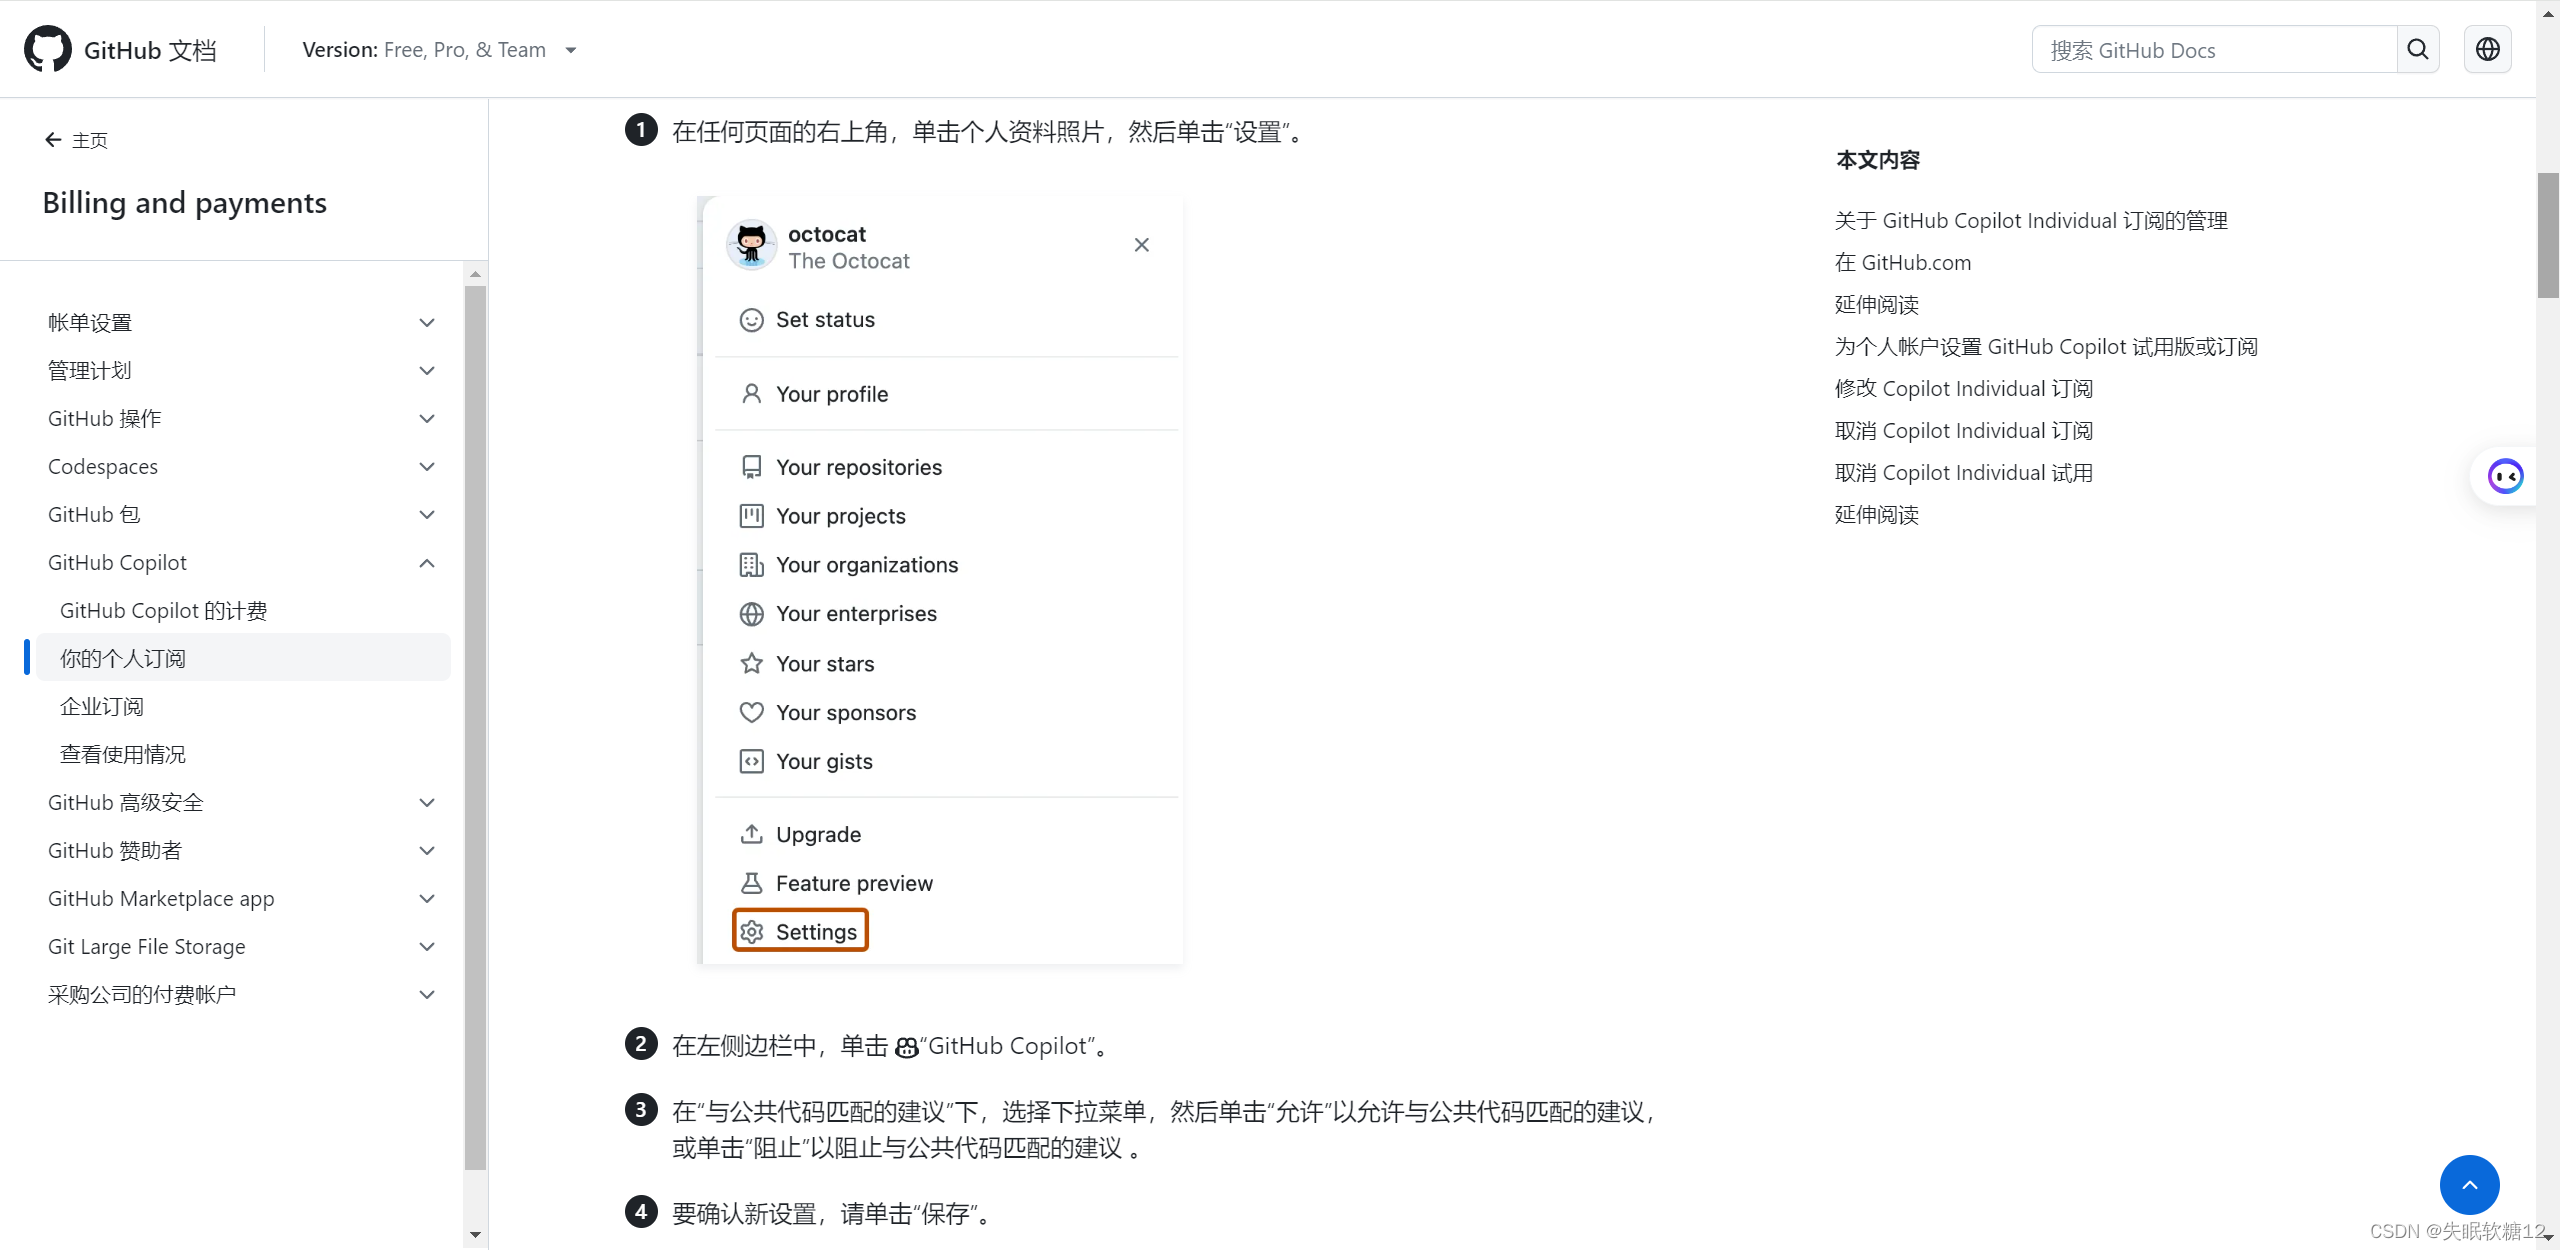2560x1250 pixels.
Task: Click the floating assistant face icon
Action: [2505, 476]
